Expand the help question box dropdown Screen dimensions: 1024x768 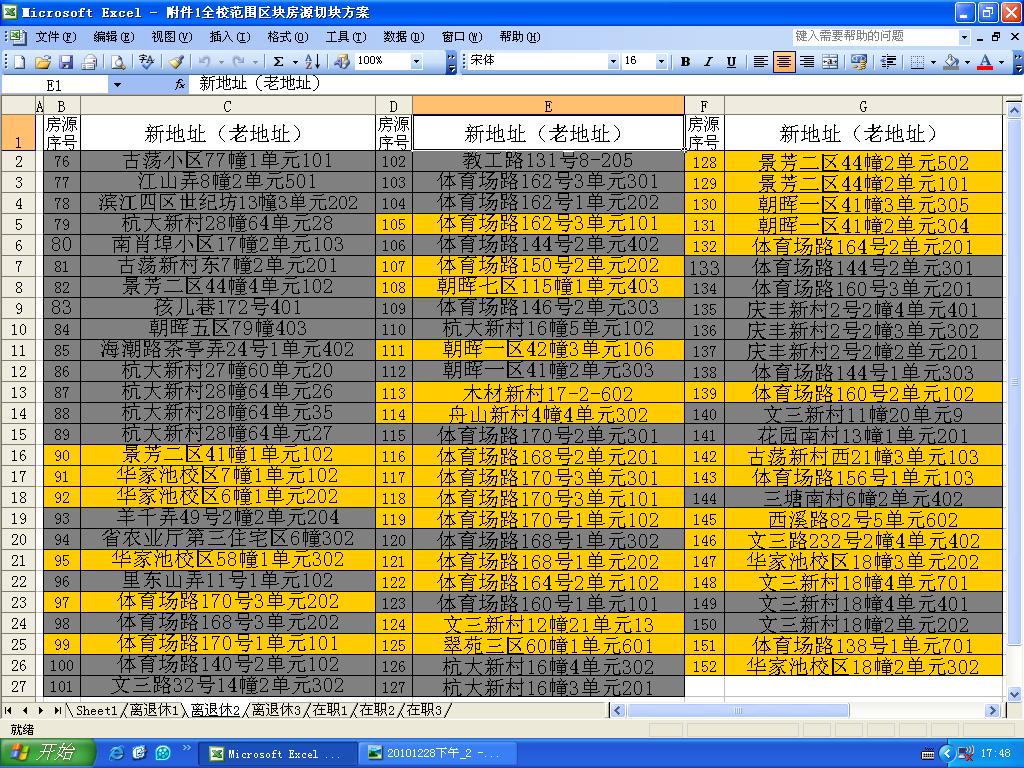pos(964,37)
